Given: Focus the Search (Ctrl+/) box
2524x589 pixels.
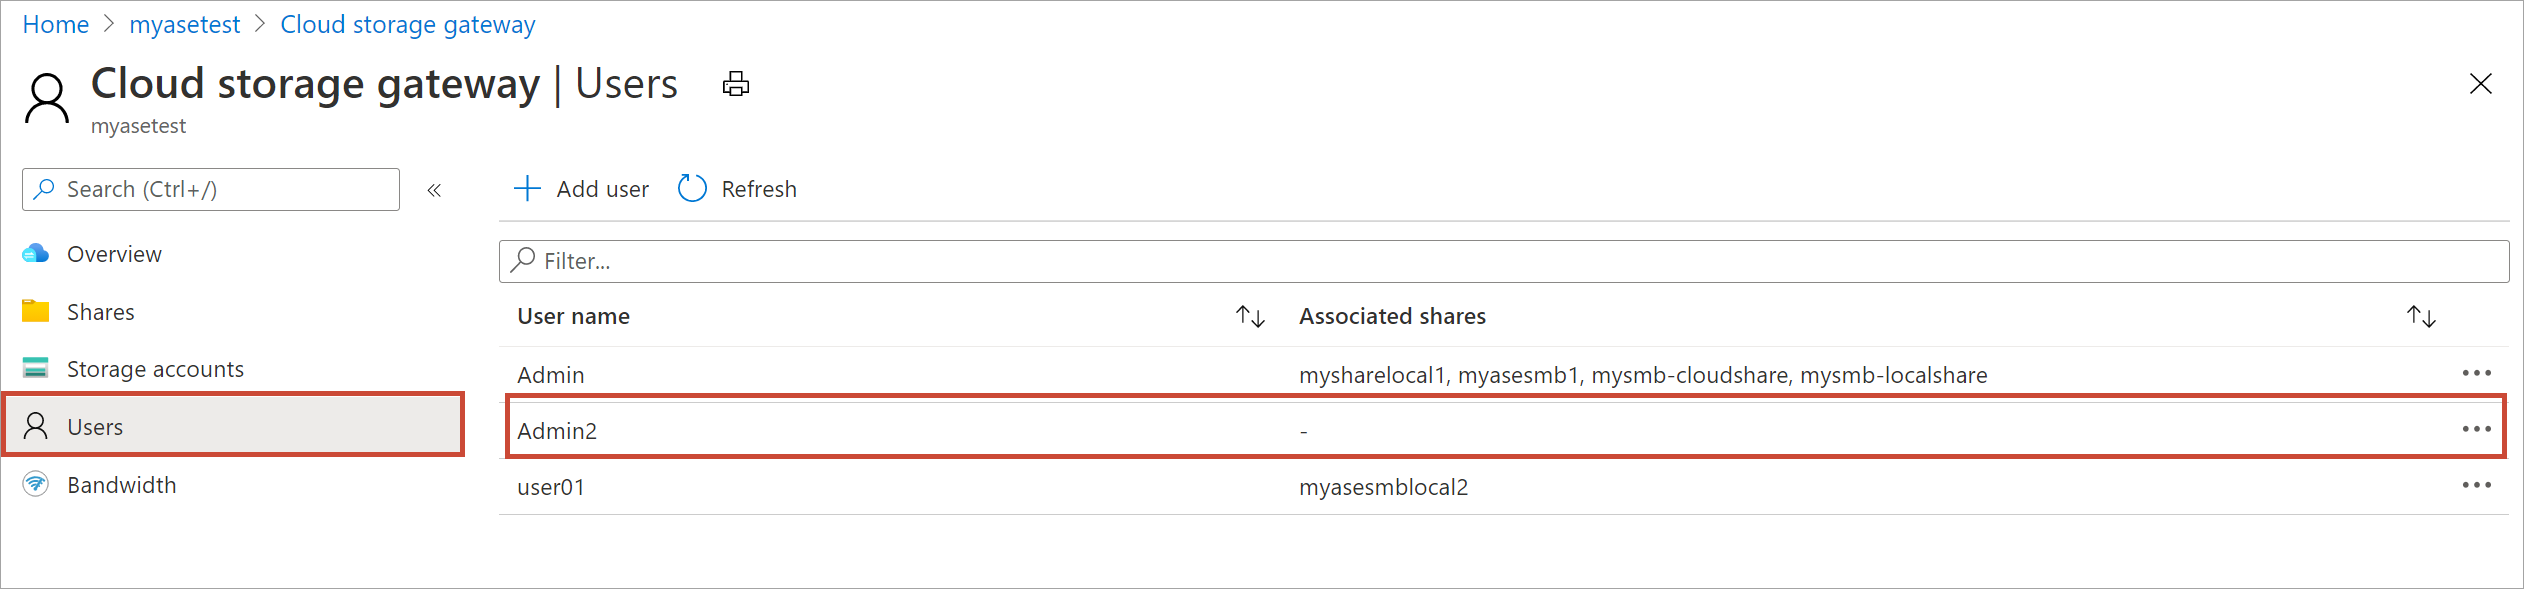Looking at the screenshot, I should [x=211, y=190].
